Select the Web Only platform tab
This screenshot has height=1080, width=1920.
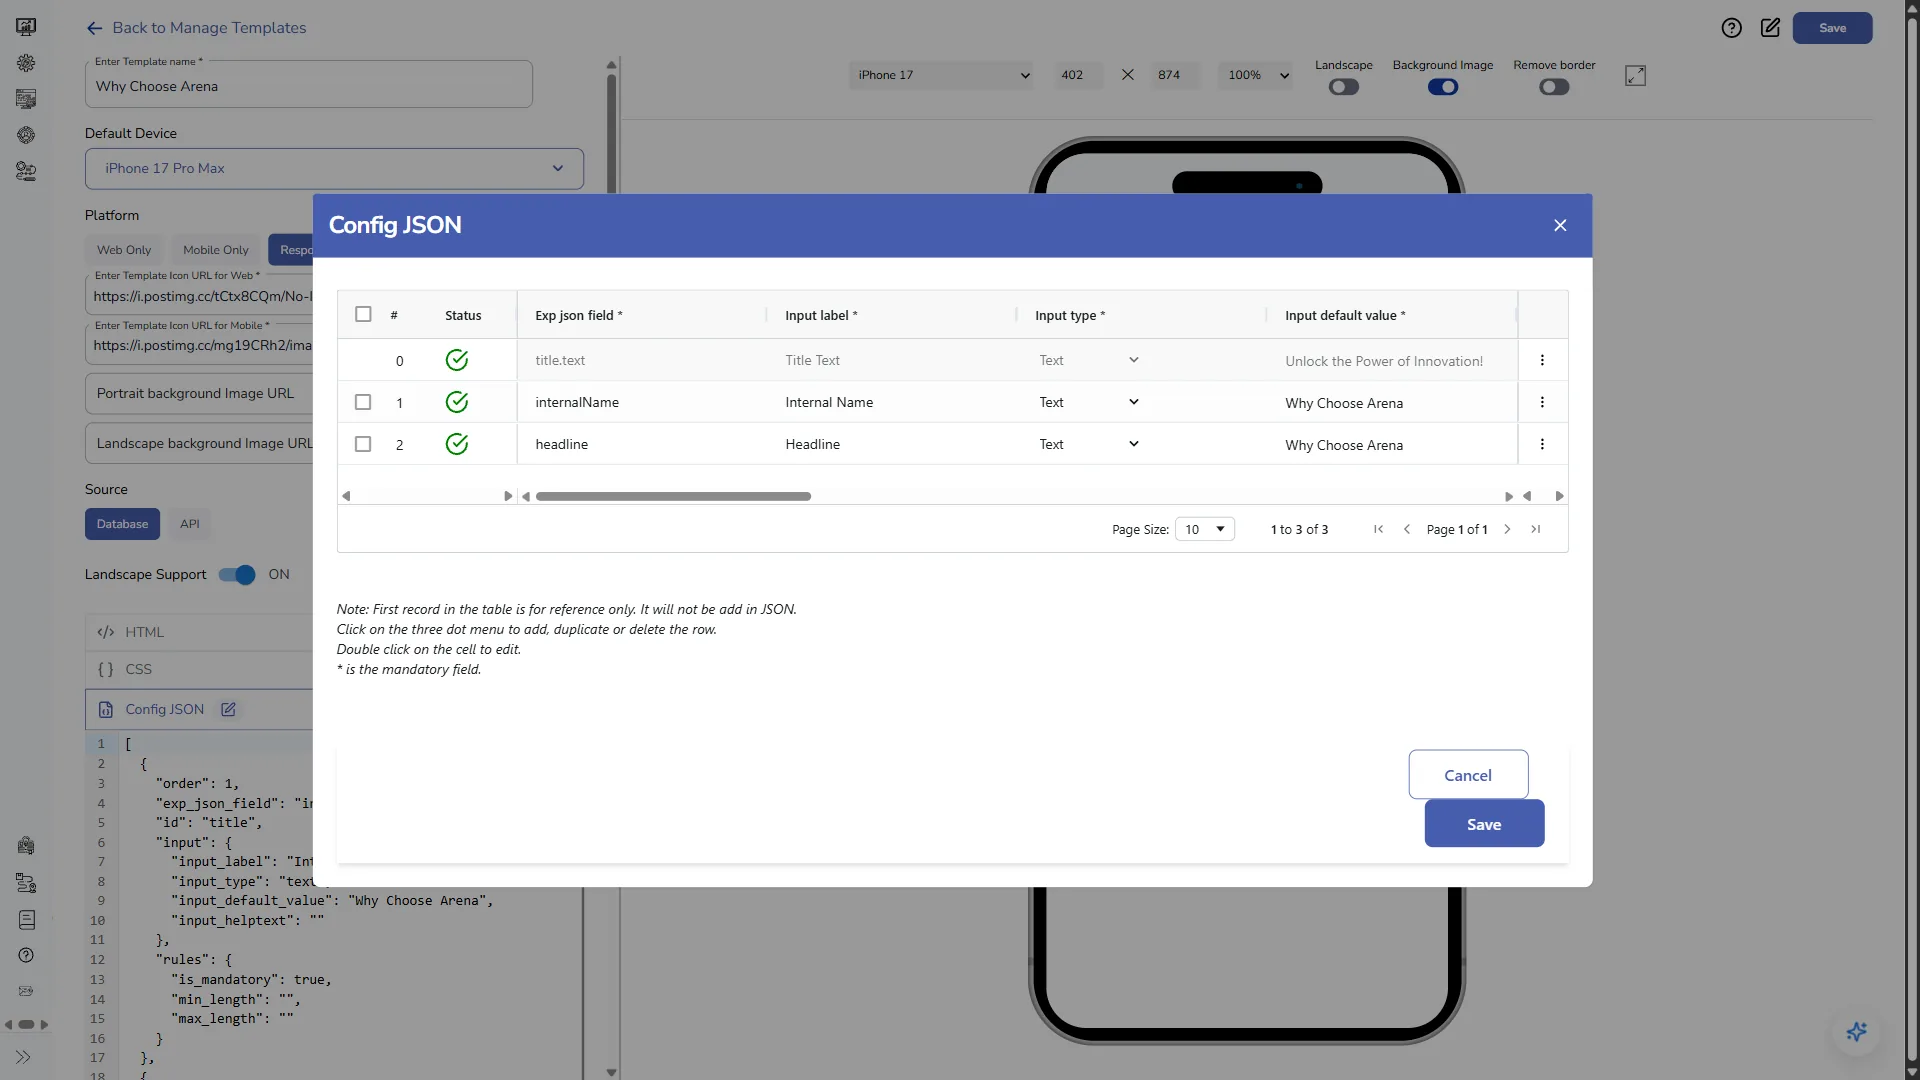pos(124,250)
